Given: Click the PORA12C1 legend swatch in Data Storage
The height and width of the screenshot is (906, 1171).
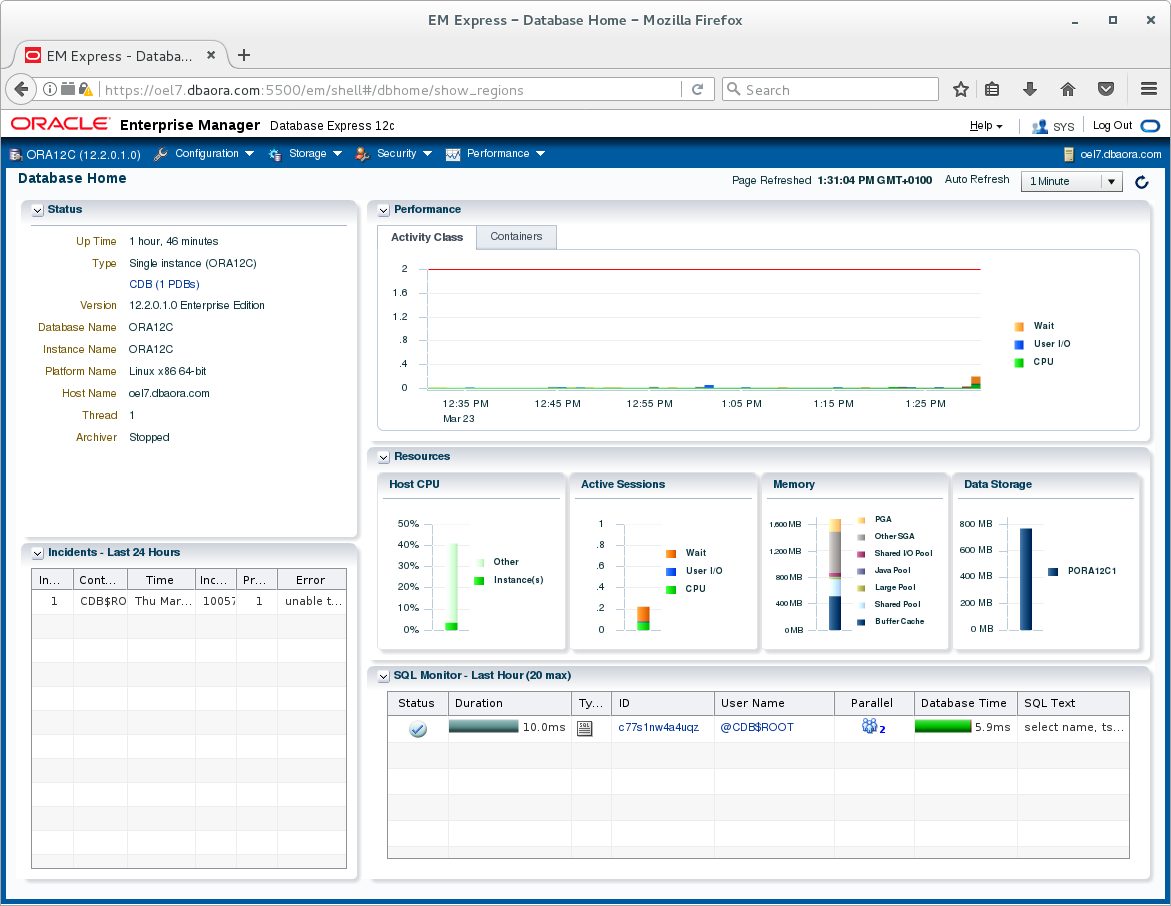Looking at the screenshot, I should point(1053,571).
